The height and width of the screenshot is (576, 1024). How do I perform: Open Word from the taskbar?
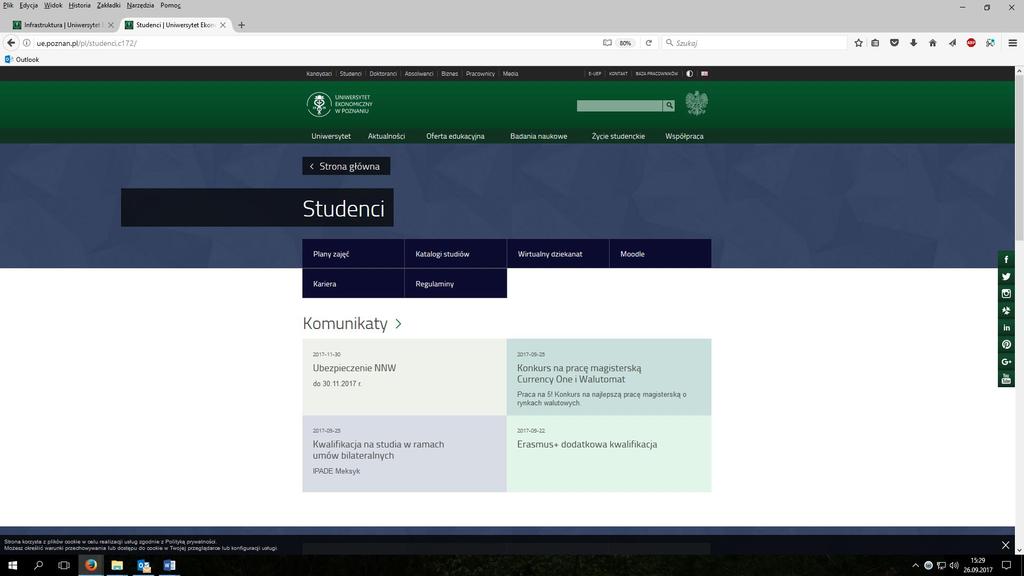point(169,565)
